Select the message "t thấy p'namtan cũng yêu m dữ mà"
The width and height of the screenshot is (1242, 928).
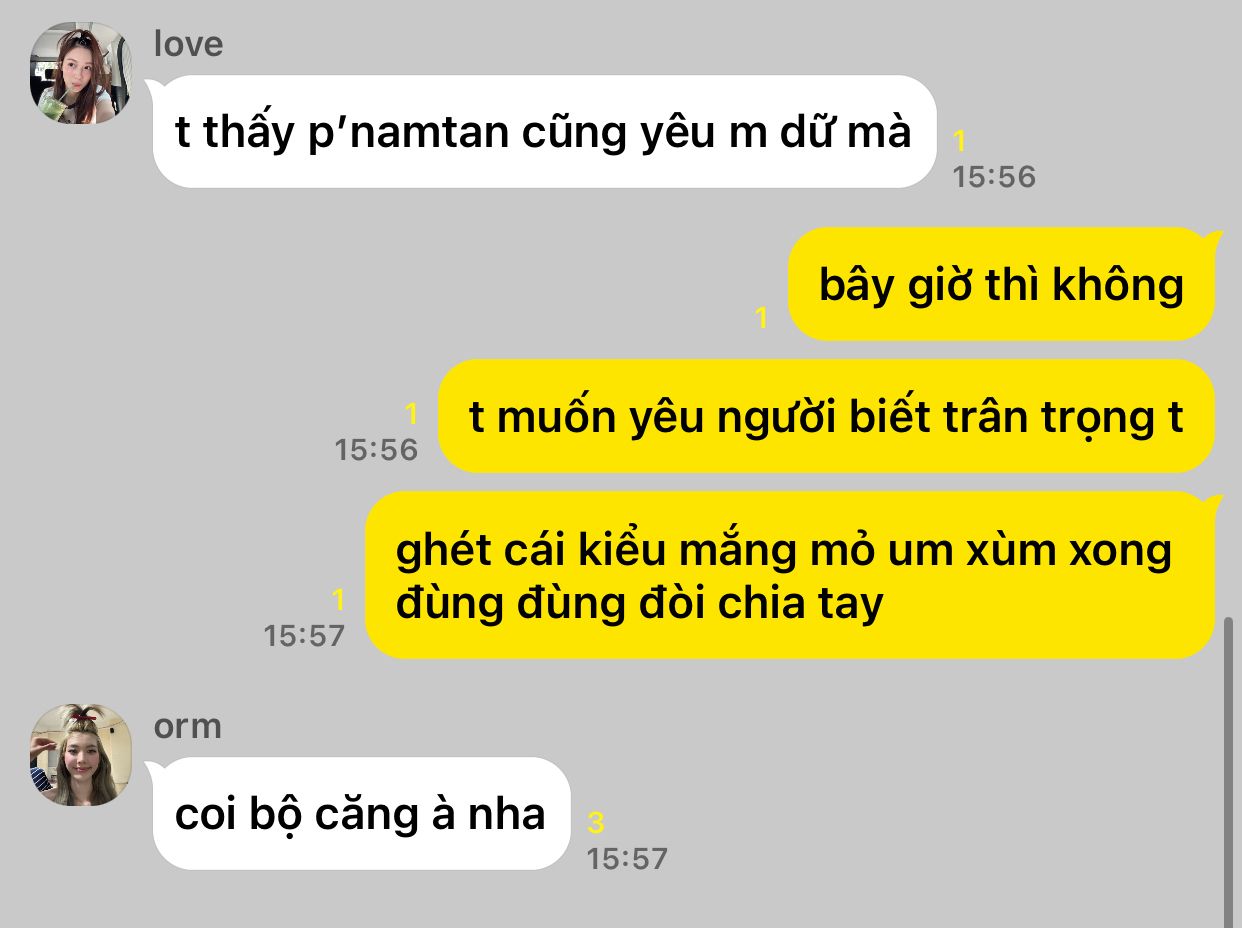point(544,131)
